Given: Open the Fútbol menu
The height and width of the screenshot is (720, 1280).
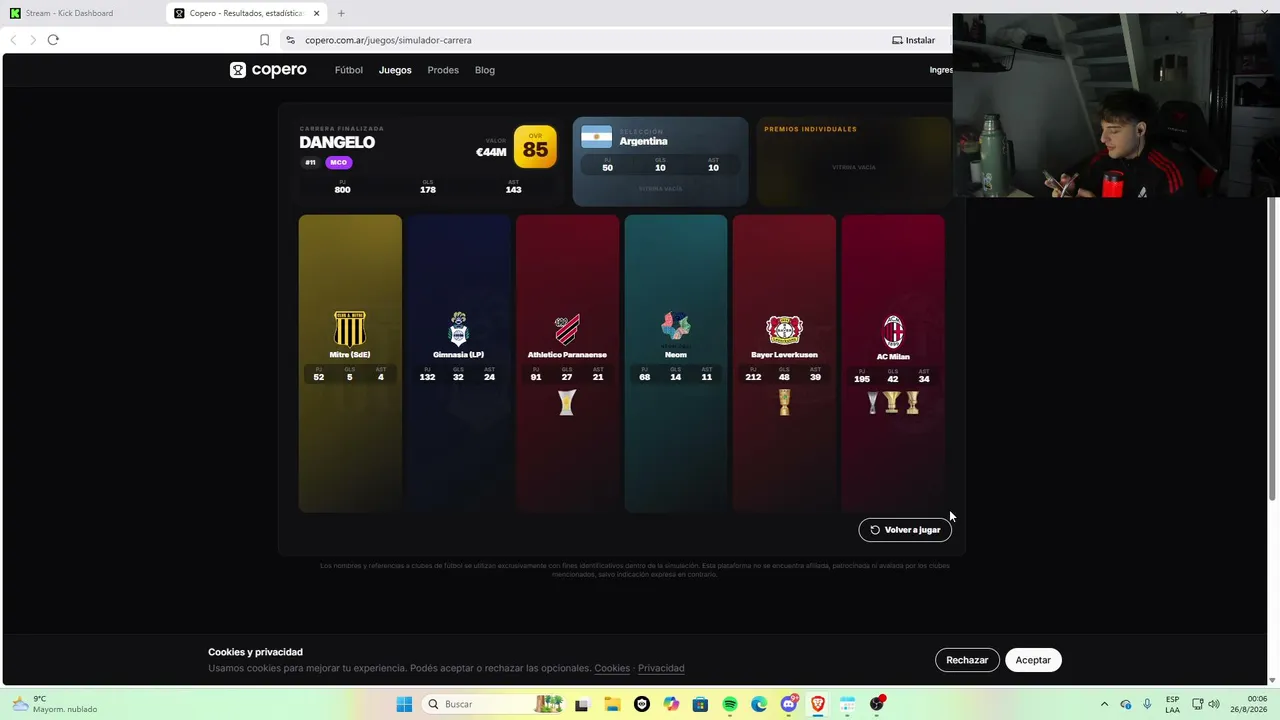Looking at the screenshot, I should coord(349,70).
